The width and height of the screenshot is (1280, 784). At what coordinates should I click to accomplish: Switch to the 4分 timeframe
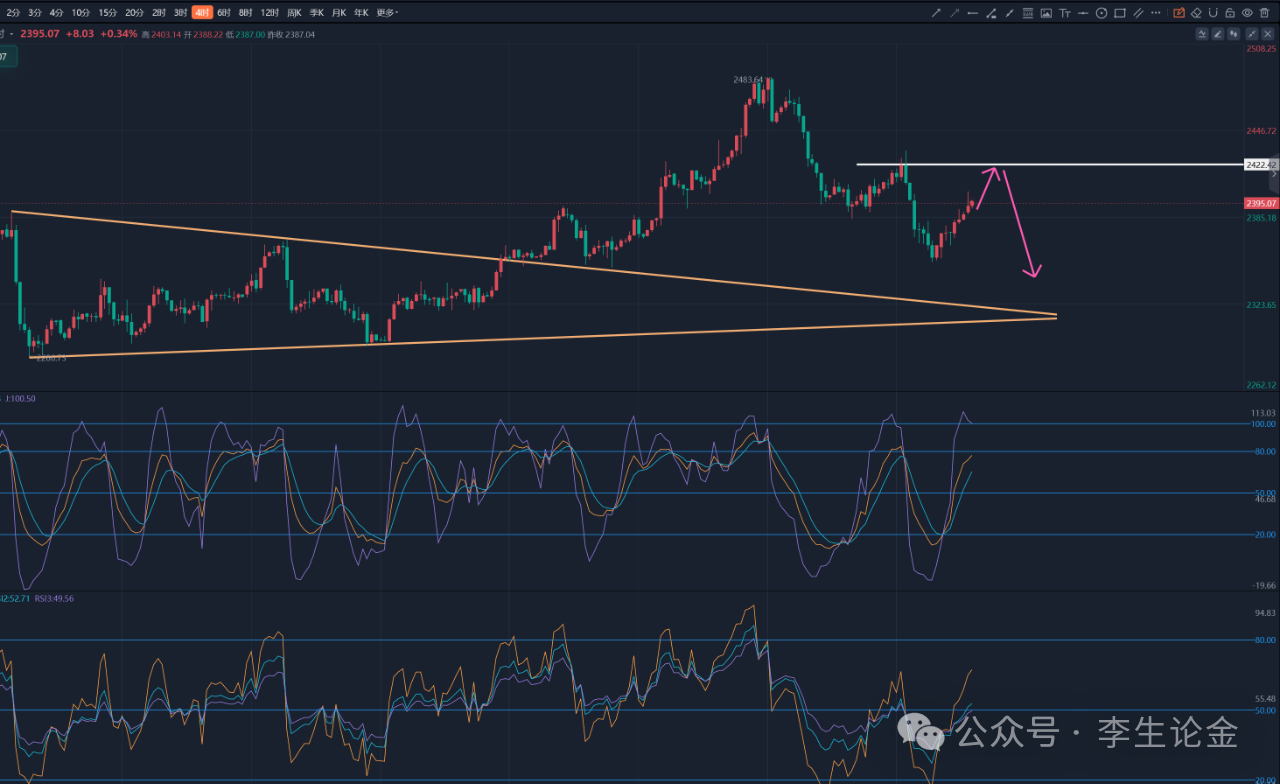57,13
